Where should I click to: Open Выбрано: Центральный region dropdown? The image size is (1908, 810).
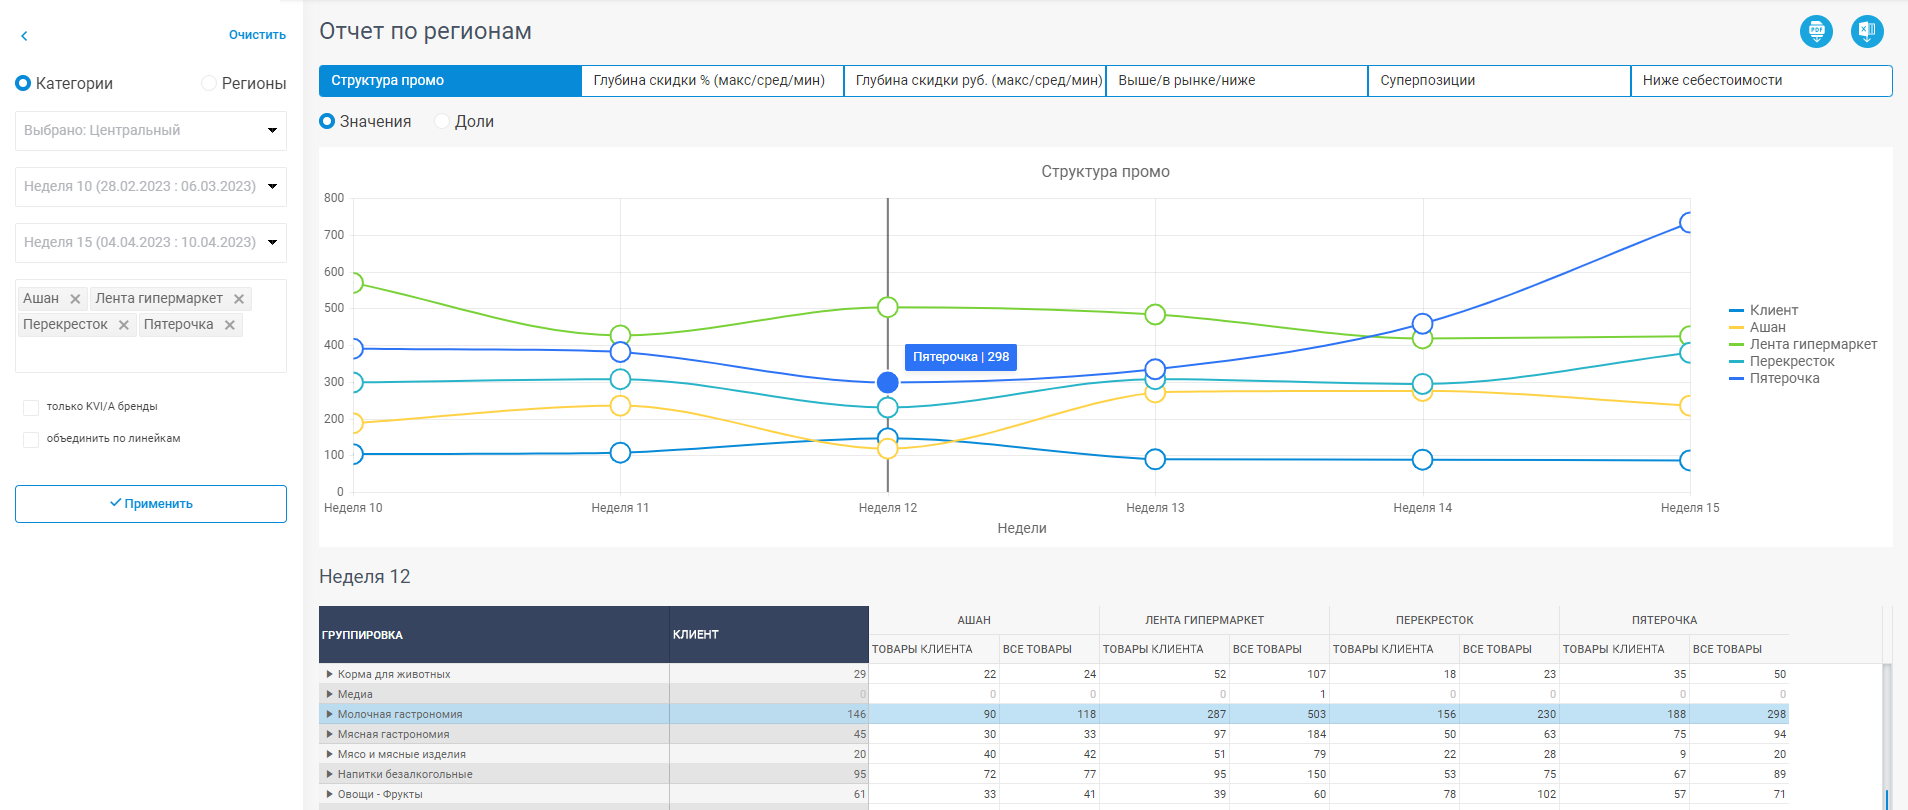[151, 130]
